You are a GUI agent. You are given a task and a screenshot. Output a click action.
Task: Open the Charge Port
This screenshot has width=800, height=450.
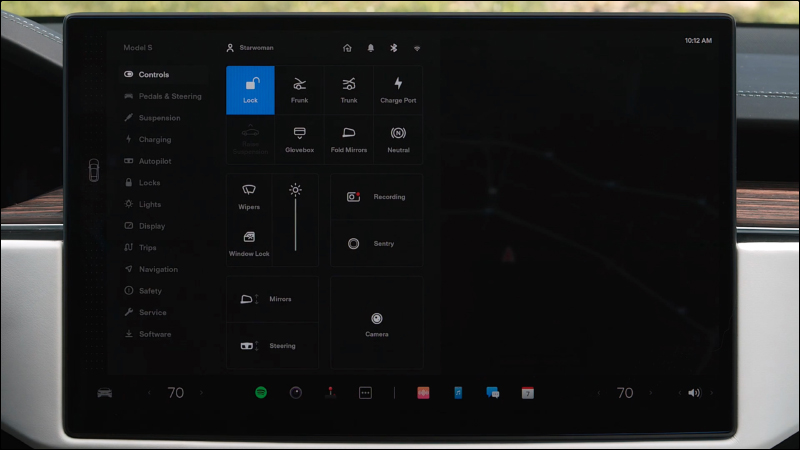(398, 90)
